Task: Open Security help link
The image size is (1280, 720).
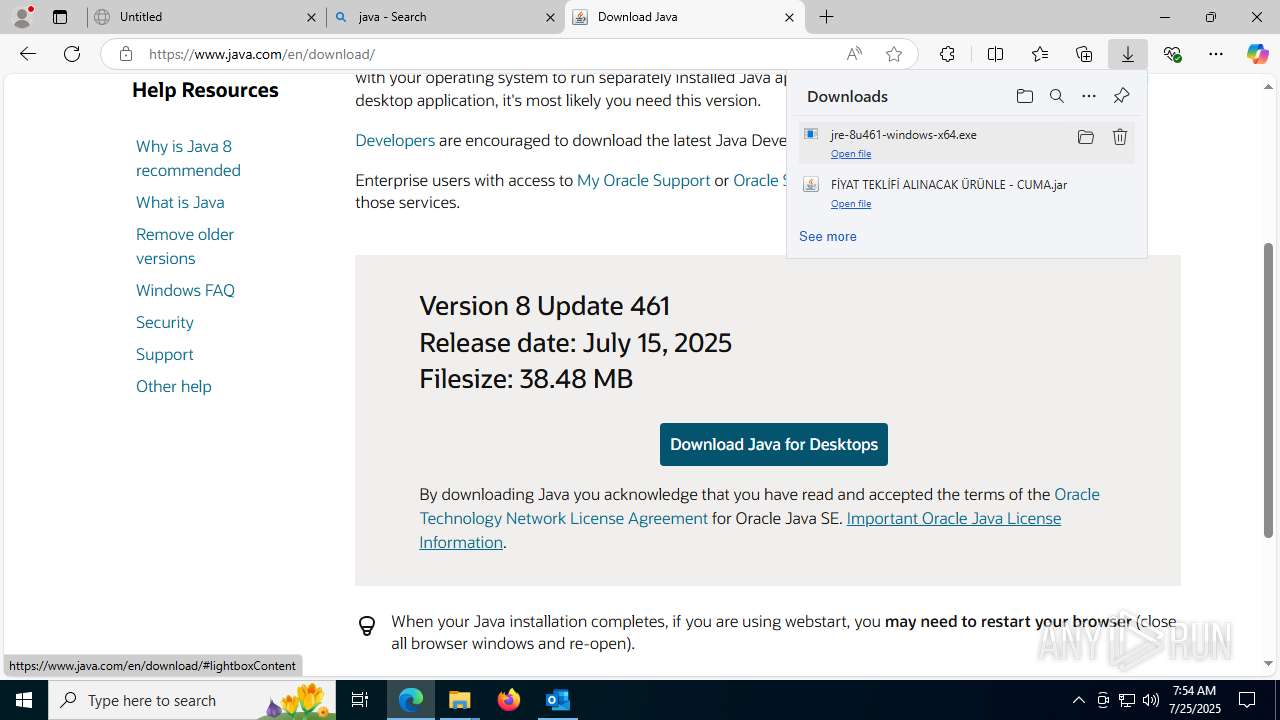Action: click(165, 322)
